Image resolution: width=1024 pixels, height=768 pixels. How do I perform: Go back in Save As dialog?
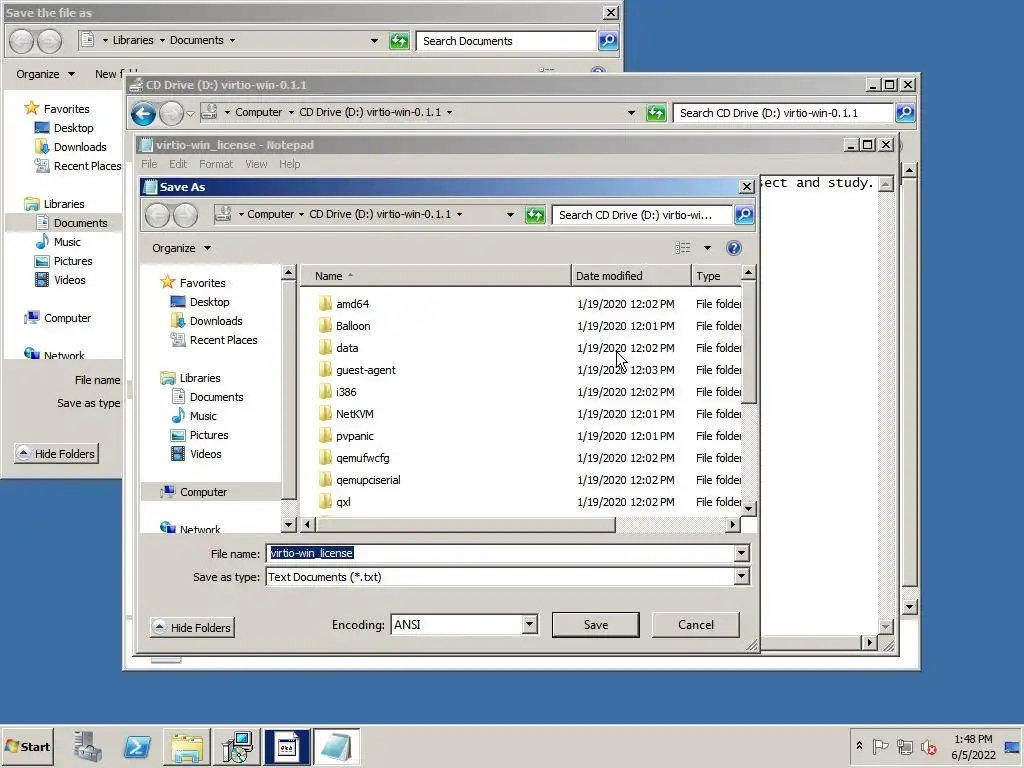click(x=157, y=215)
